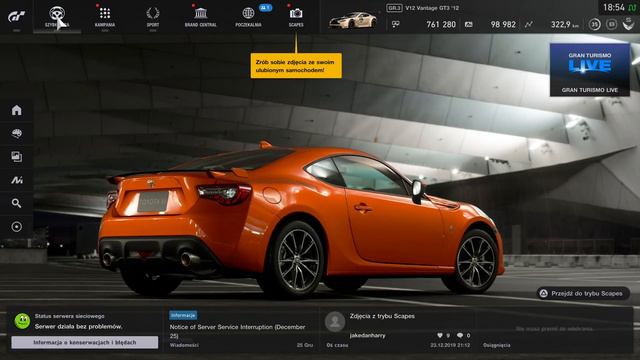The height and width of the screenshot is (360, 640).
Task: Click the yellow Scapes tooltip message
Action: click(296, 66)
